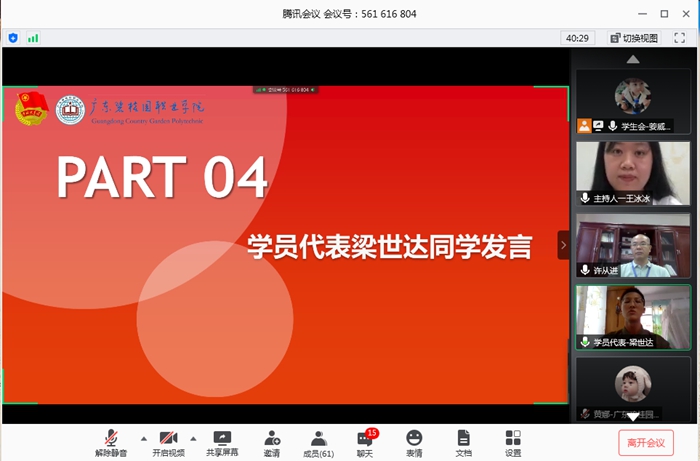Viewport: 700px width, 461px height.
Task: Select 黄娜 participant avatar tile
Action: point(633,389)
